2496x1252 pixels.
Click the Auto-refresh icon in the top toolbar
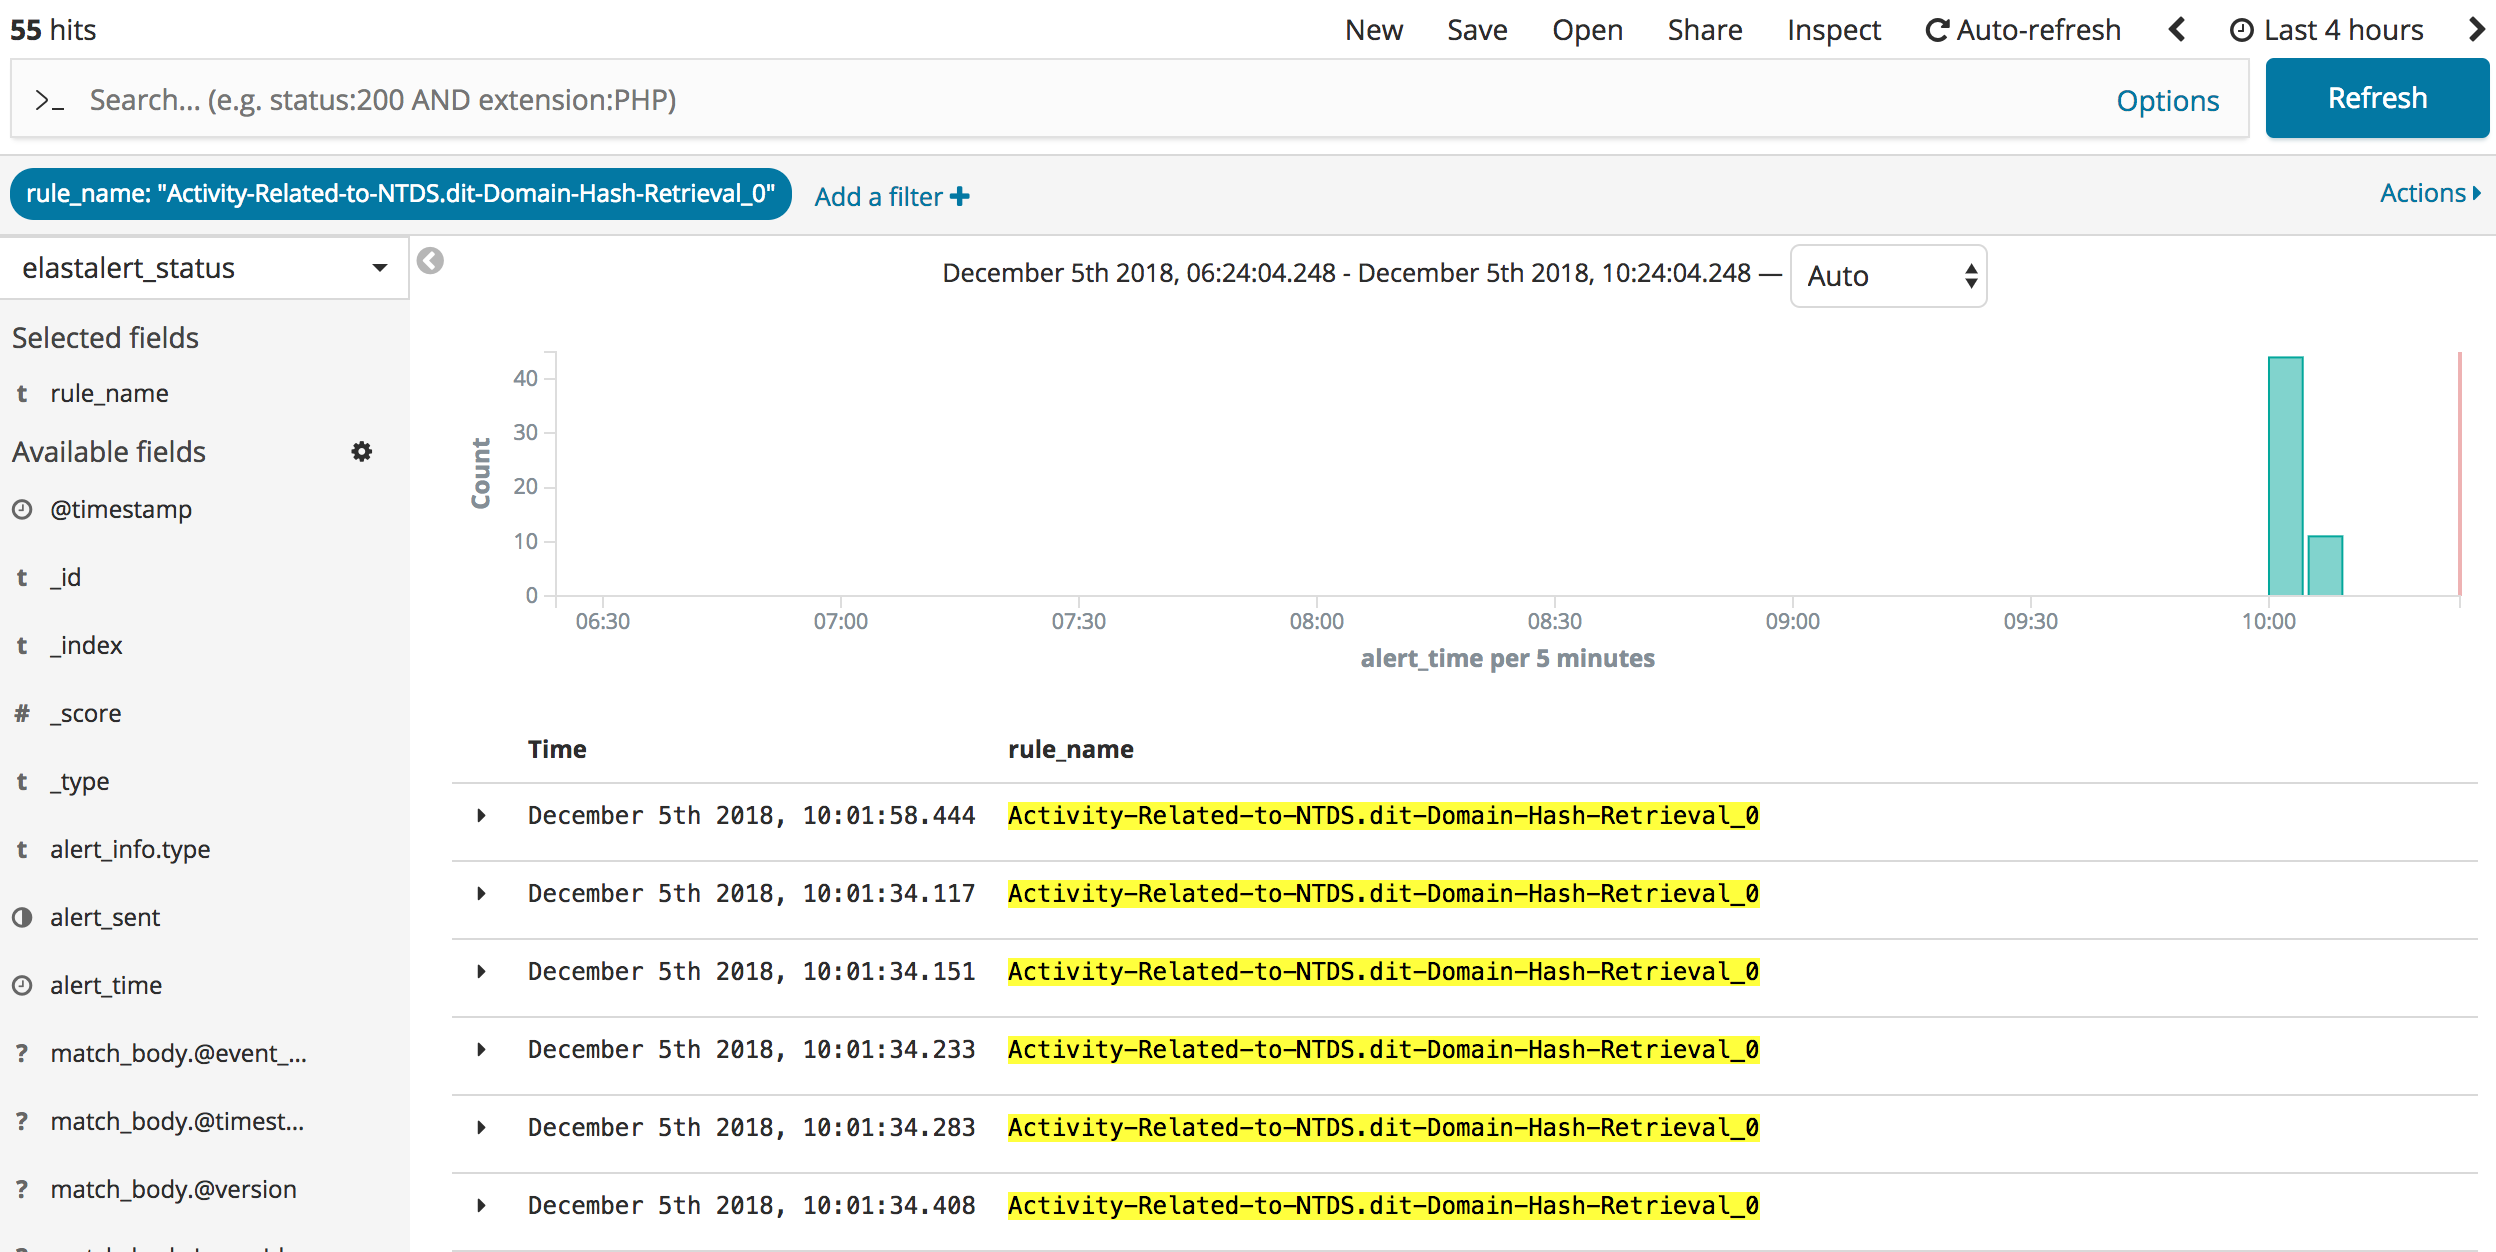point(1938,29)
